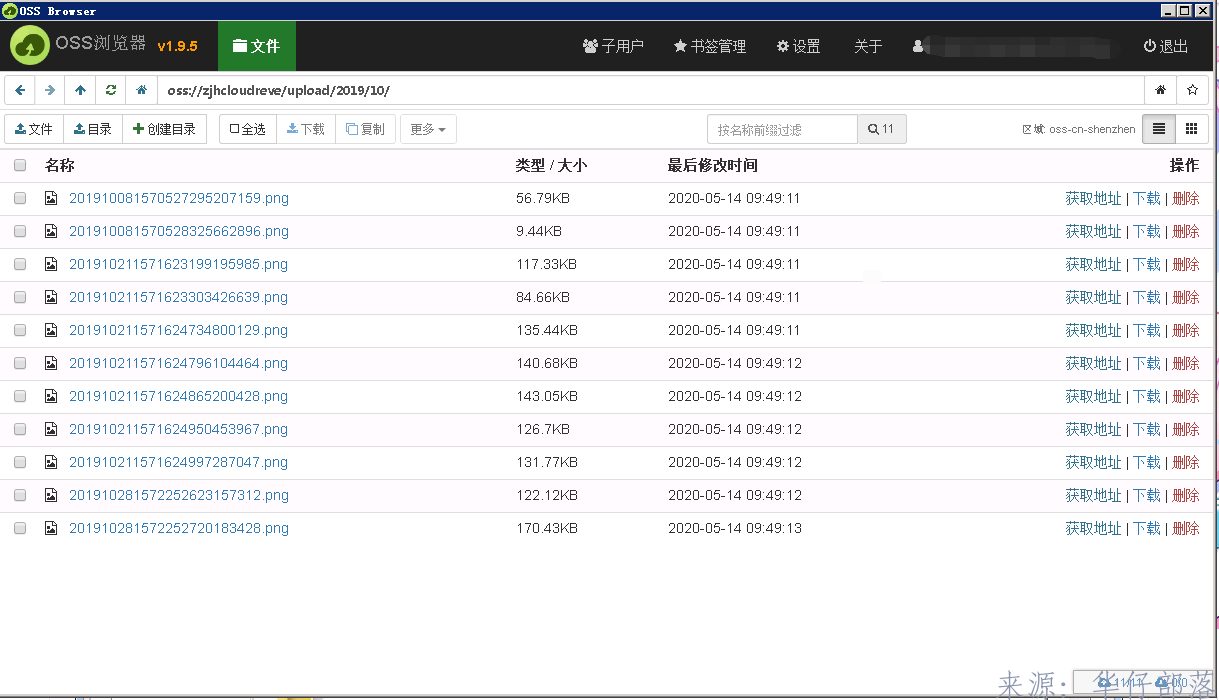Screen dimensions: 1219x700
Task: Click version label v1.9.5
Action: tap(178, 46)
